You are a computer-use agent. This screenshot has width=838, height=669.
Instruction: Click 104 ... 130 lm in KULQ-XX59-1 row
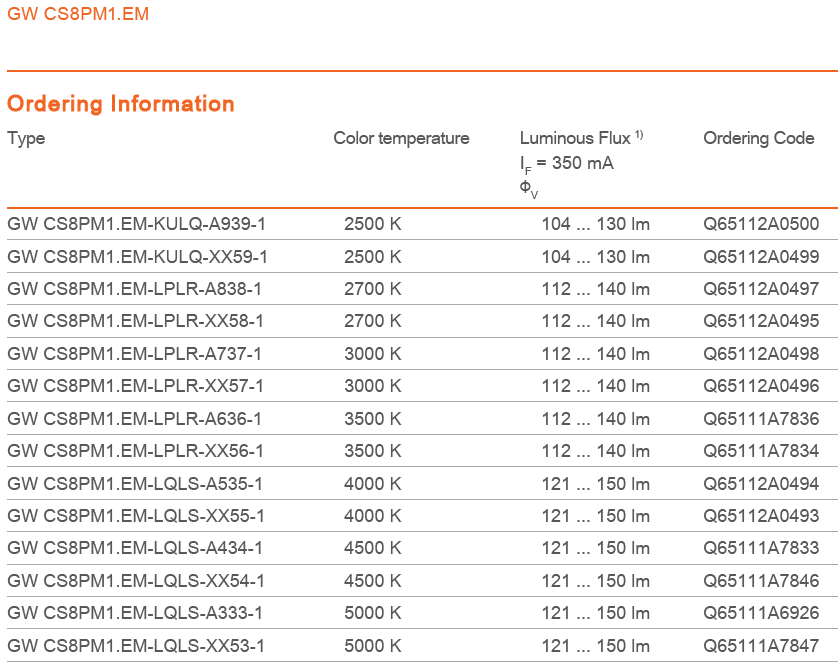[596, 257]
